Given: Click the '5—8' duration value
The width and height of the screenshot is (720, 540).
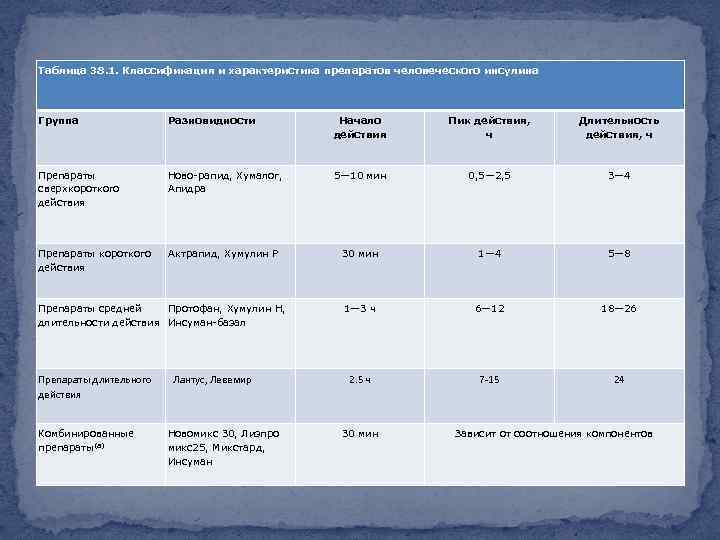Looking at the screenshot, I should (619, 253).
